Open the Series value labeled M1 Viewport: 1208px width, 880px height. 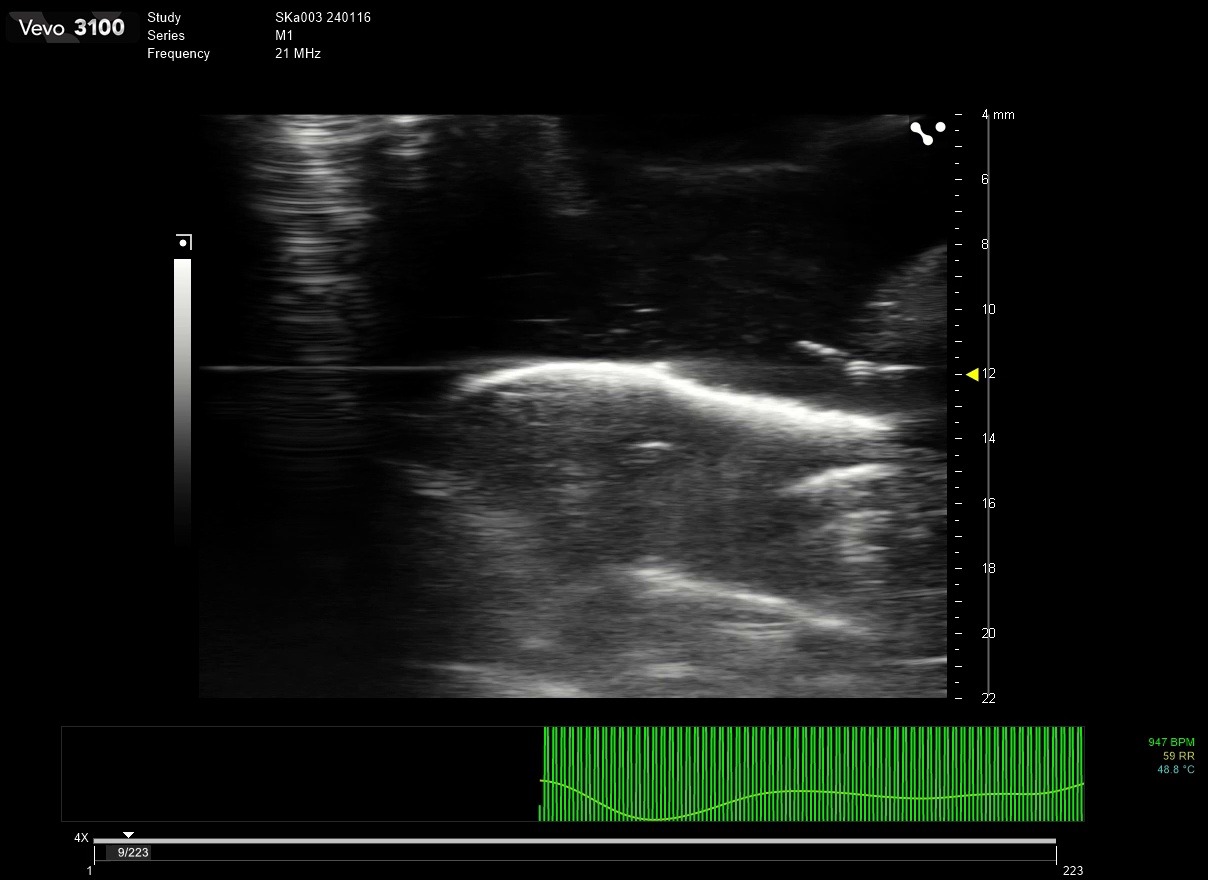(x=283, y=35)
